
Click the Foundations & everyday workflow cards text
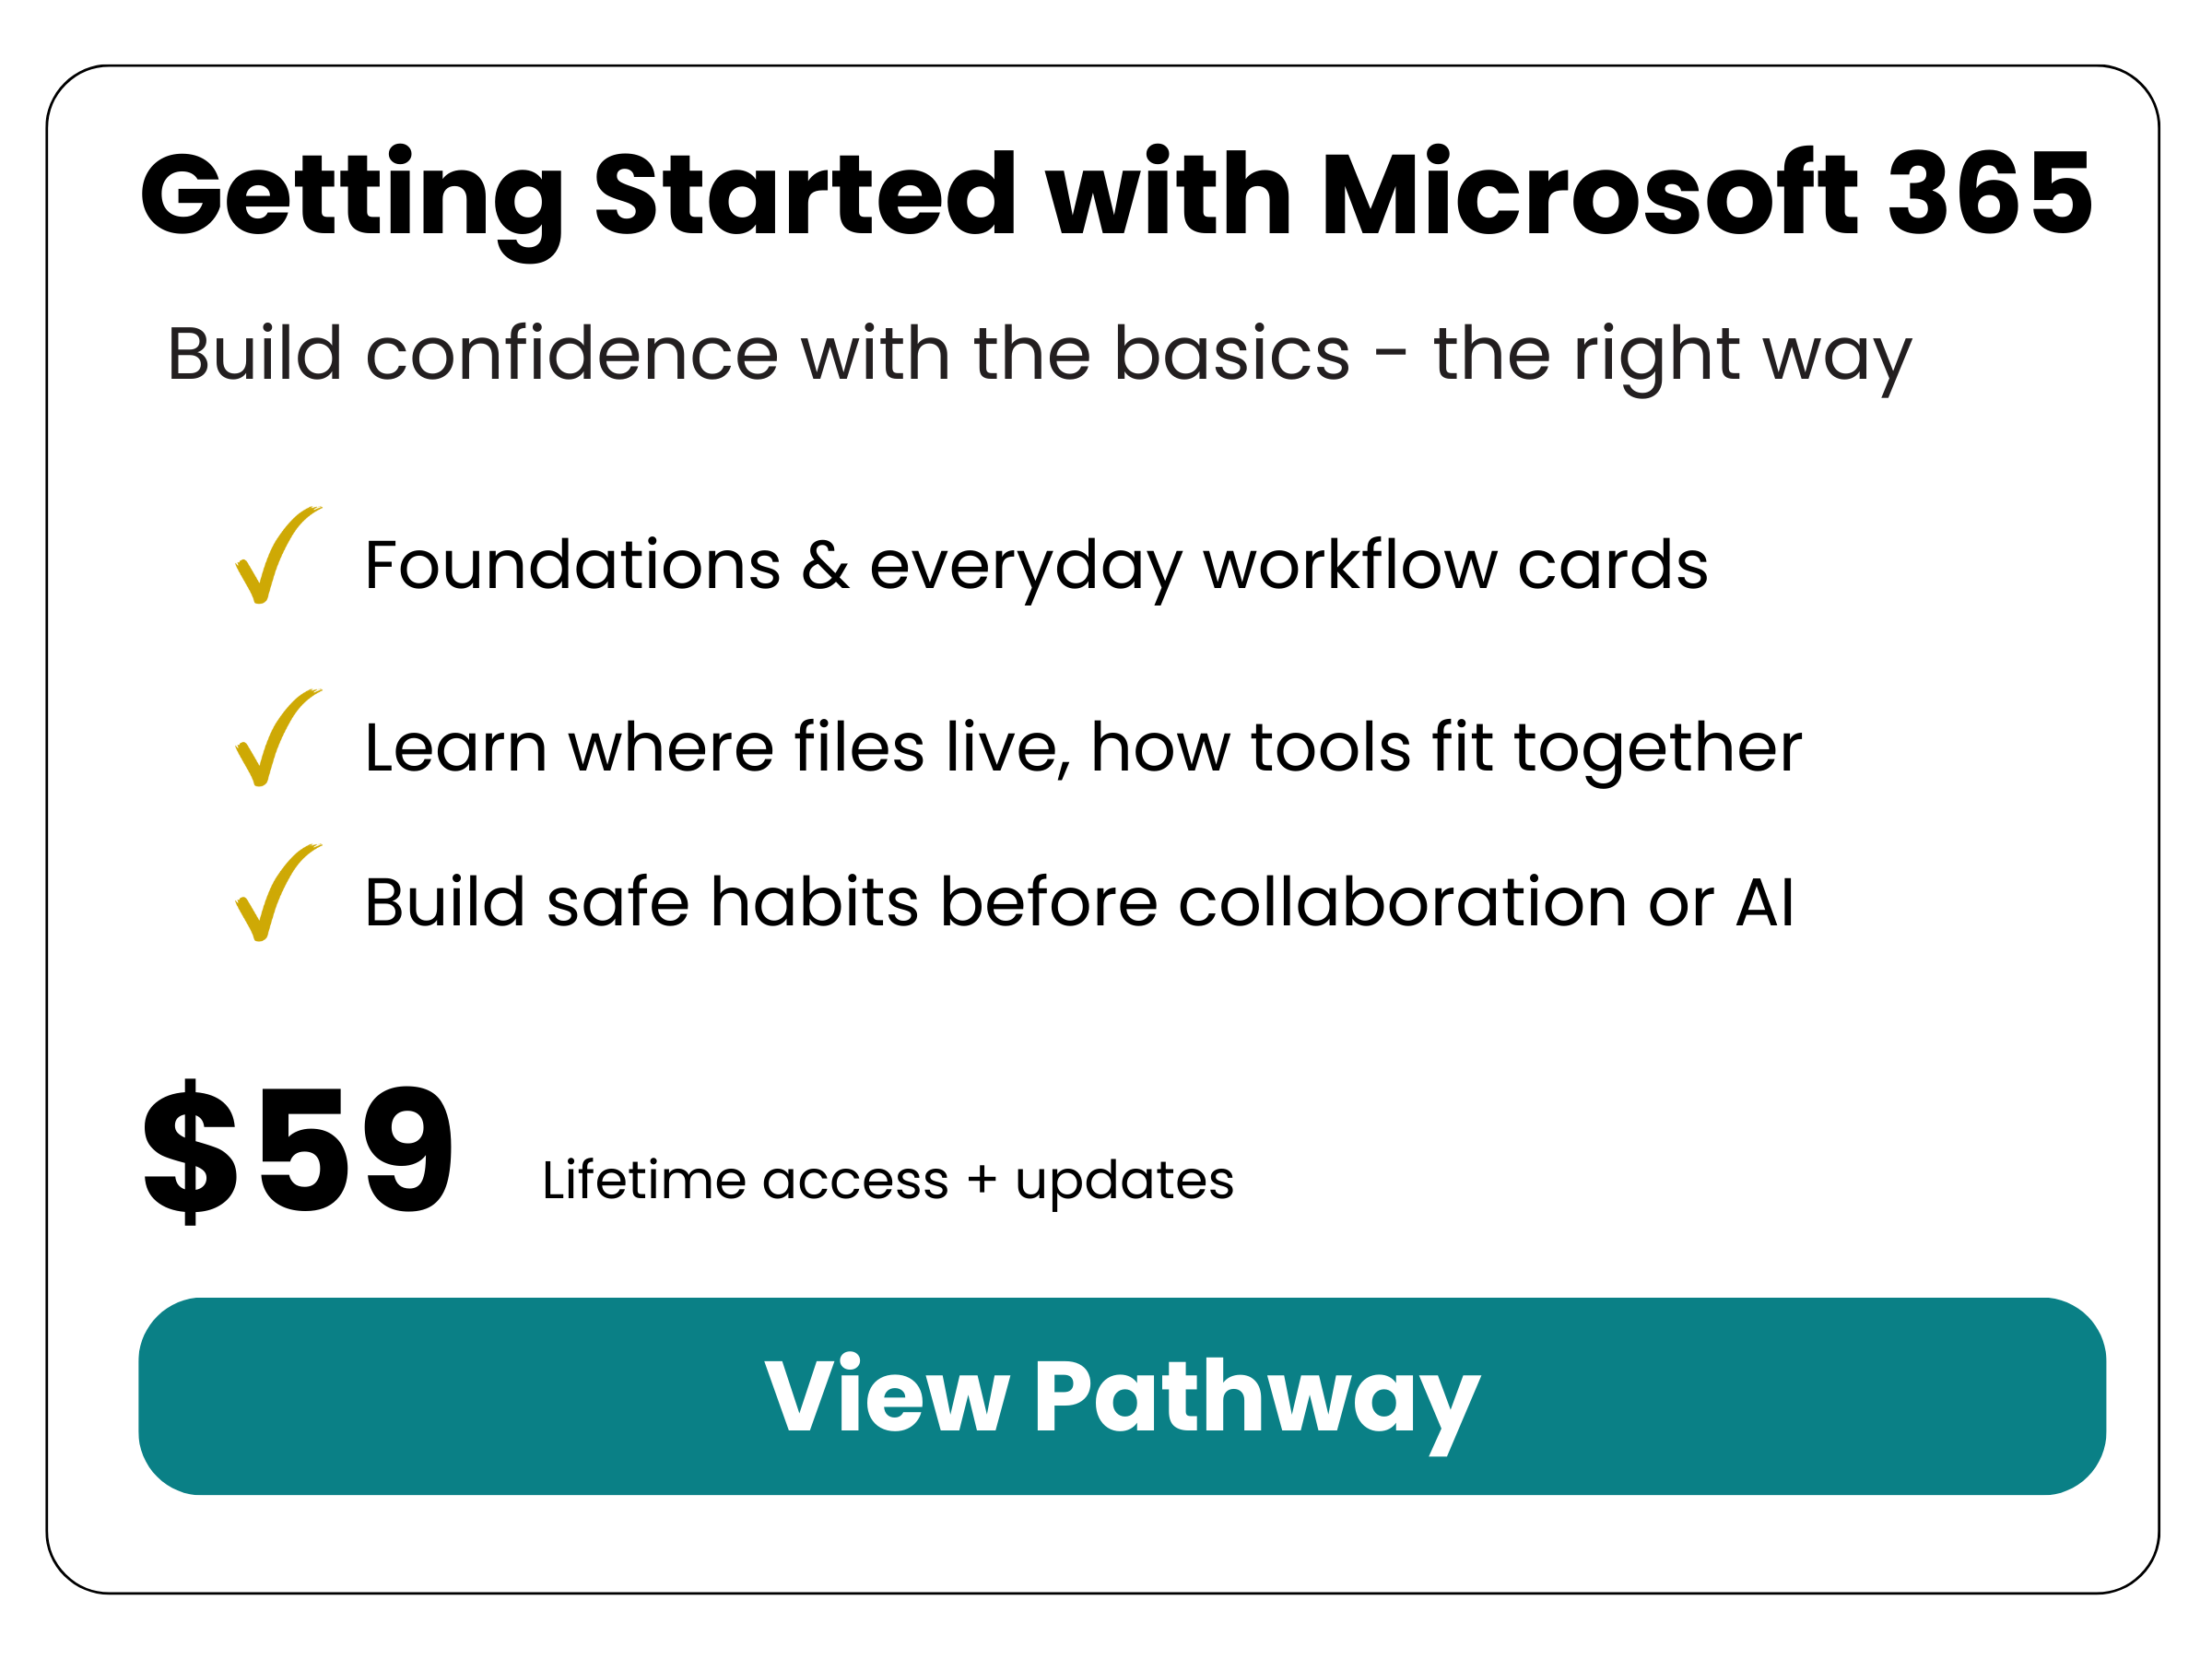point(1035,566)
